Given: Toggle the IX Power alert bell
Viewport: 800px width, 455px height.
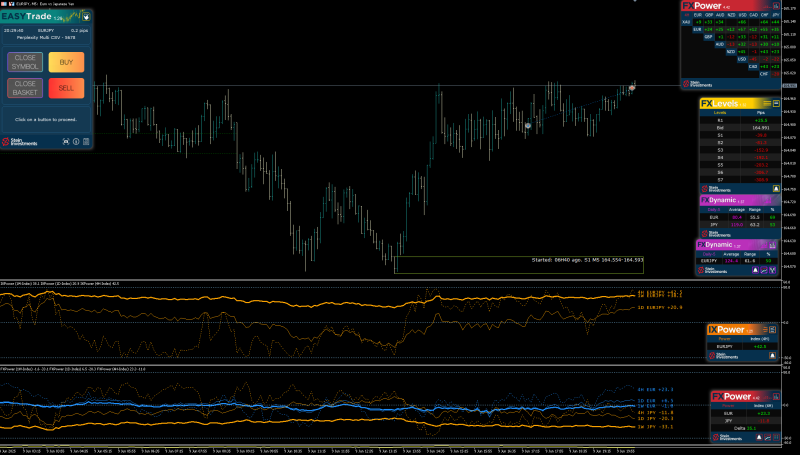Looking at the screenshot, I should coord(772,356).
